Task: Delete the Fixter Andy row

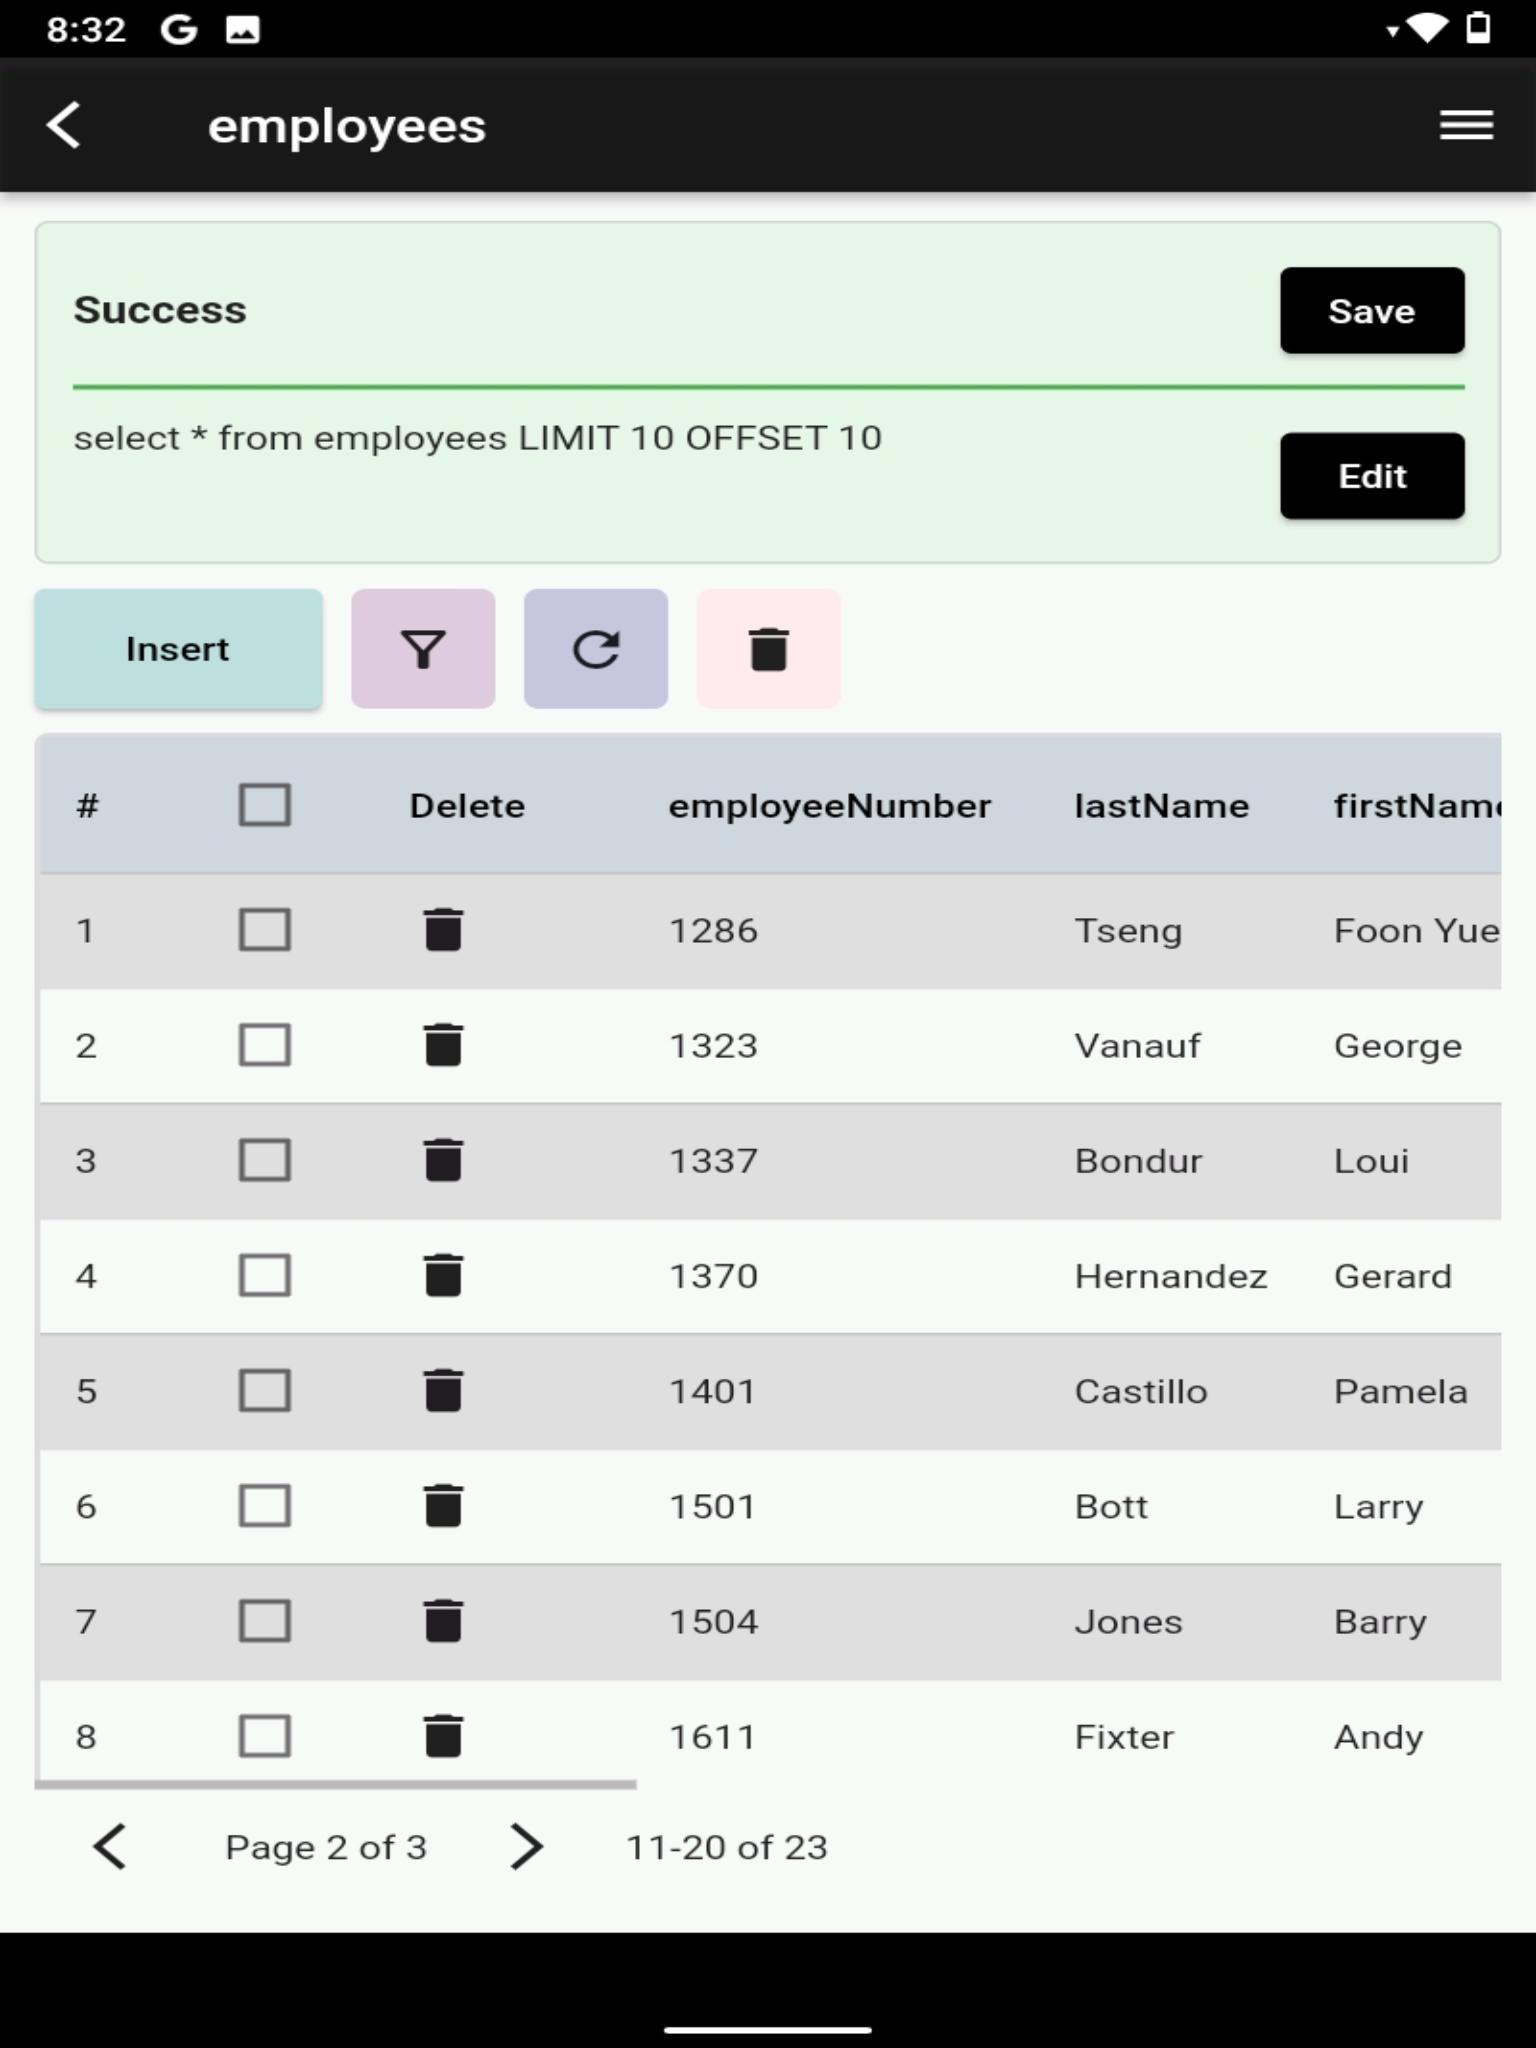Action: pos(443,1736)
